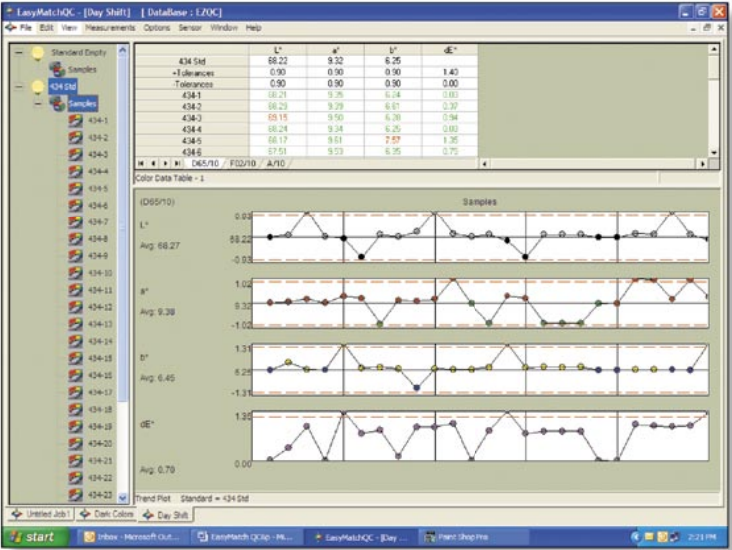732x550 pixels.
Task: Click sample 434-1 color icon
Action: coord(75,121)
